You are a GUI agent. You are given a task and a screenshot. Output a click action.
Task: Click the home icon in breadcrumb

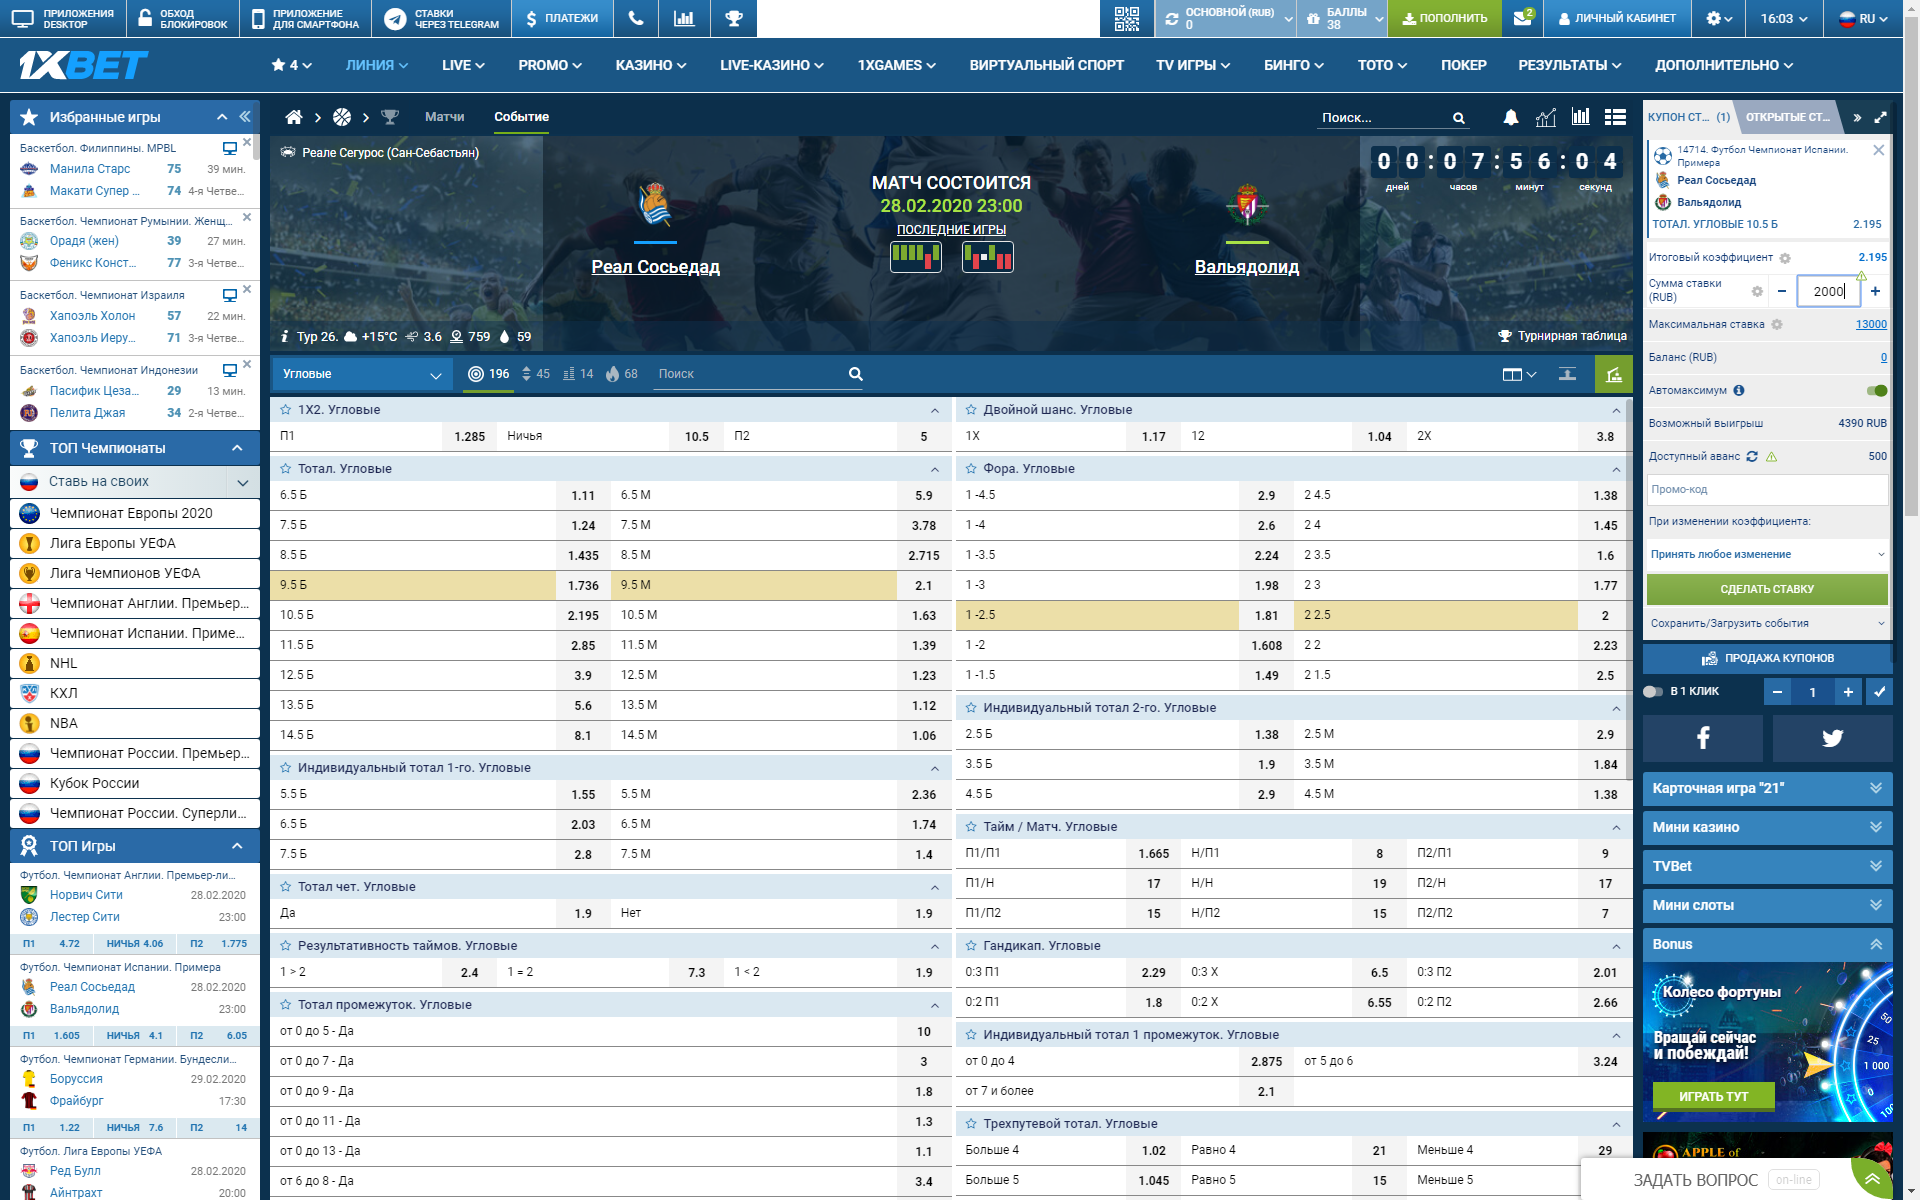click(294, 117)
